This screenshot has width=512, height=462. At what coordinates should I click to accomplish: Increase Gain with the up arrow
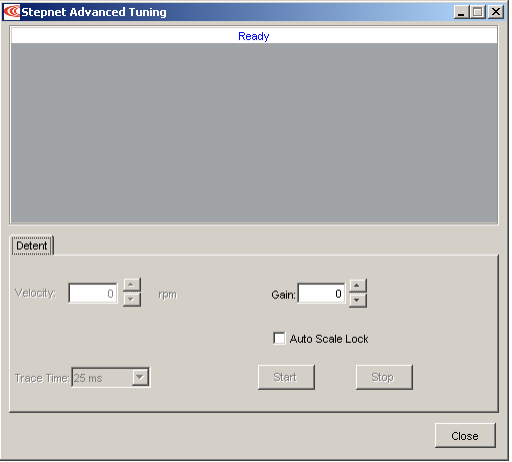pyautogui.click(x=357, y=286)
